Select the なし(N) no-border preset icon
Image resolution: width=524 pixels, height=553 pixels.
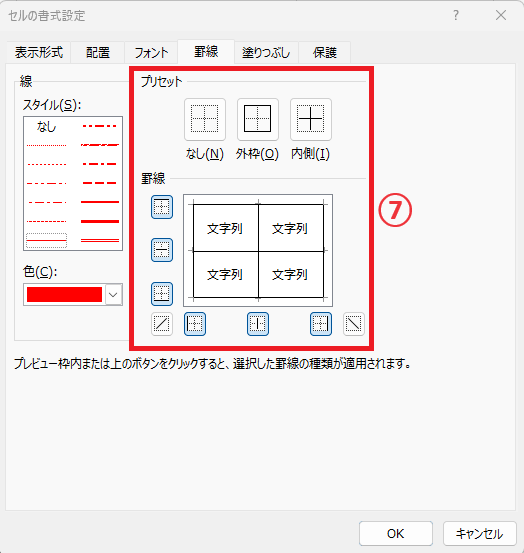205,119
